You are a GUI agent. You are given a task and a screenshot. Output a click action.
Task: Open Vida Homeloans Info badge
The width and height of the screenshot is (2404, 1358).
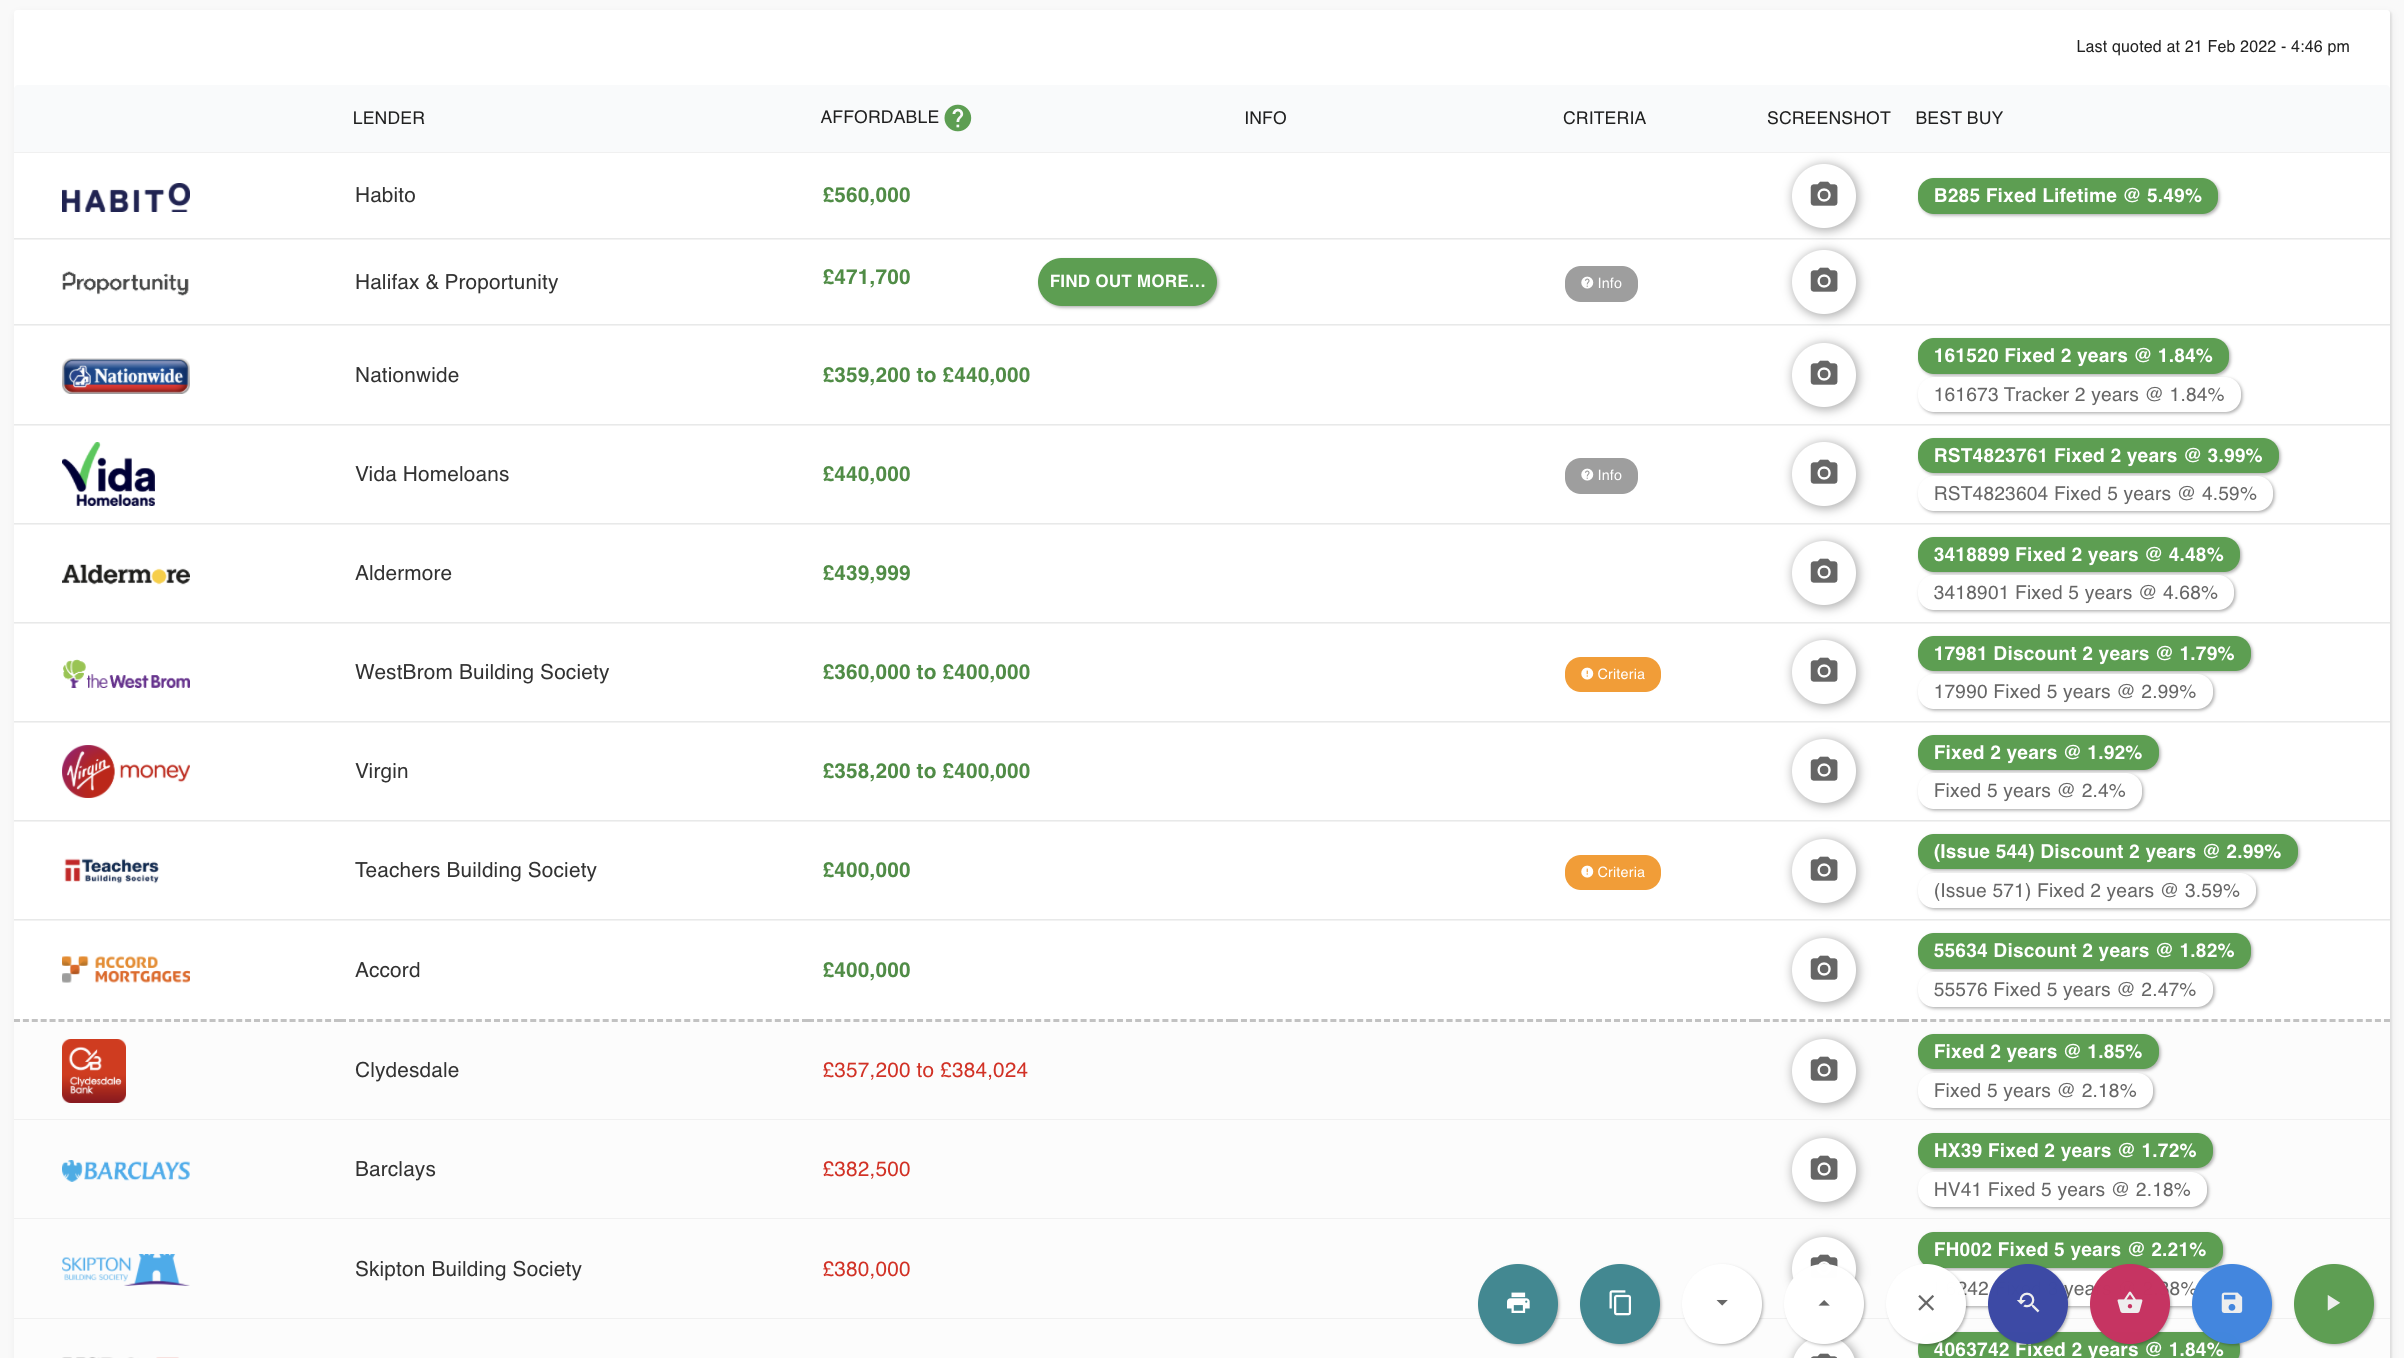pos(1600,476)
